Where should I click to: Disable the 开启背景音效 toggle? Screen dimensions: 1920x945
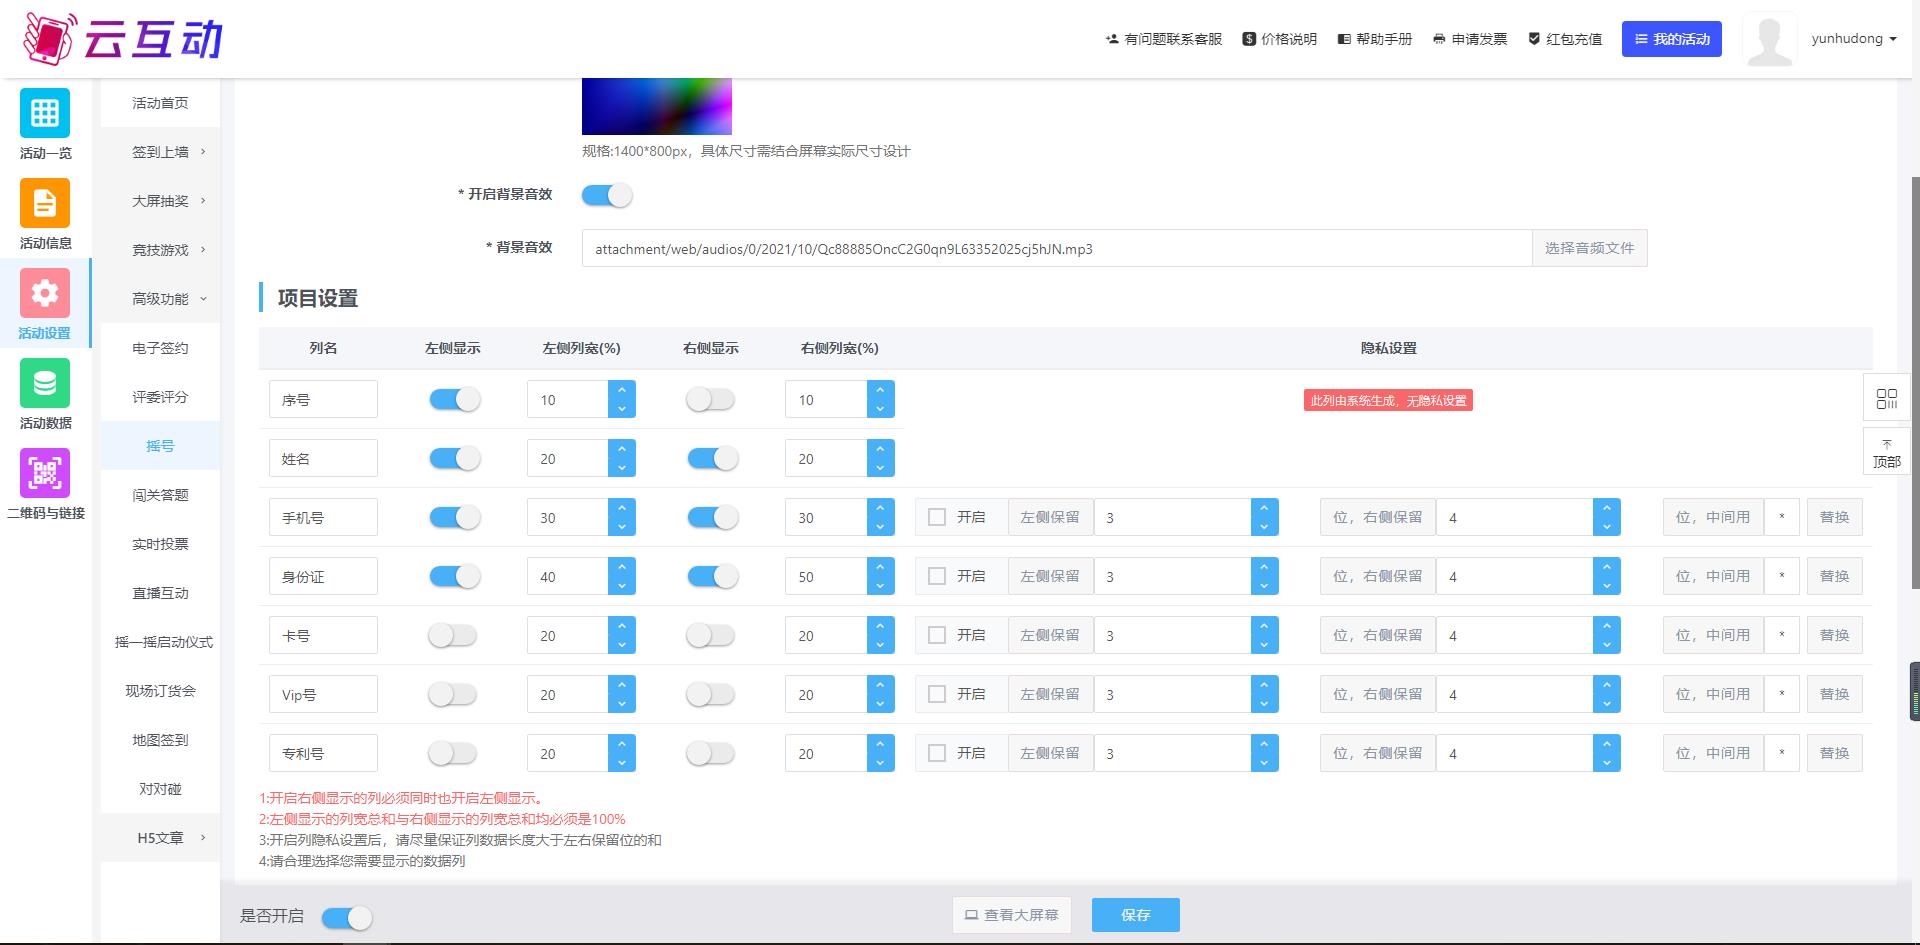[607, 195]
